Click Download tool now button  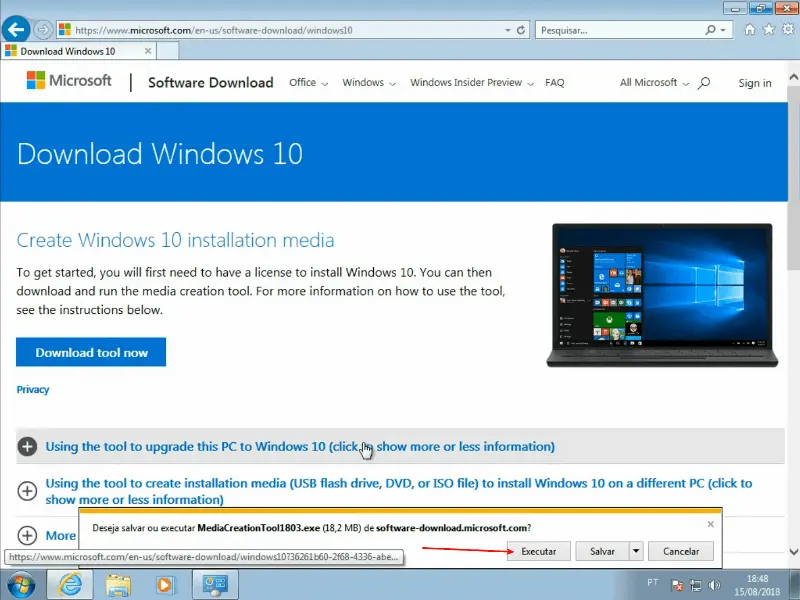click(x=91, y=352)
